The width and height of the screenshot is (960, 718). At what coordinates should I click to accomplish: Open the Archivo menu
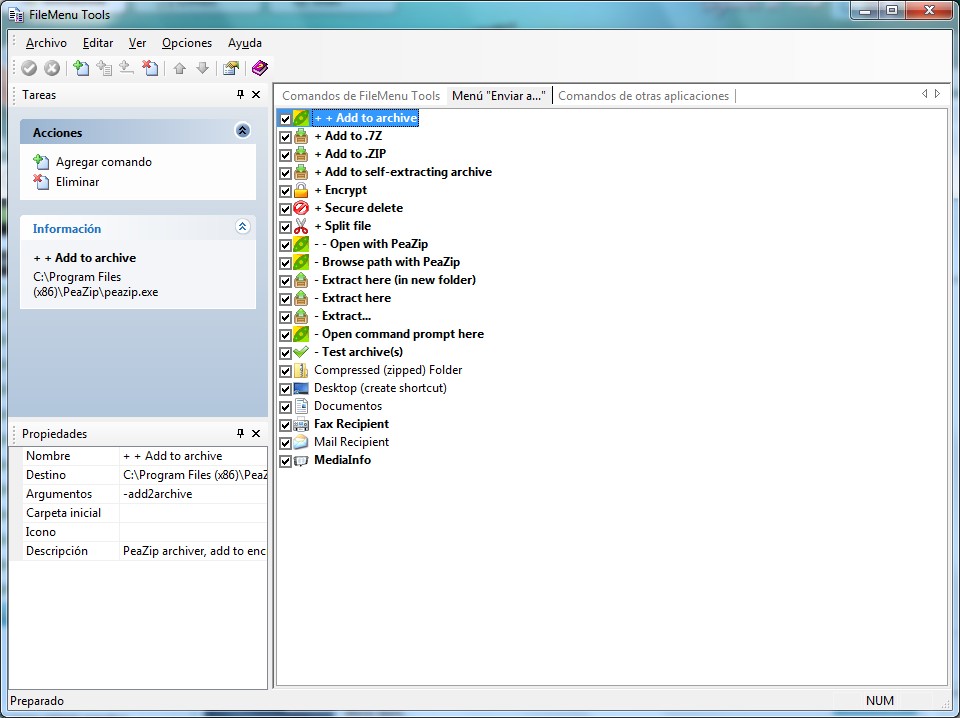[x=46, y=43]
